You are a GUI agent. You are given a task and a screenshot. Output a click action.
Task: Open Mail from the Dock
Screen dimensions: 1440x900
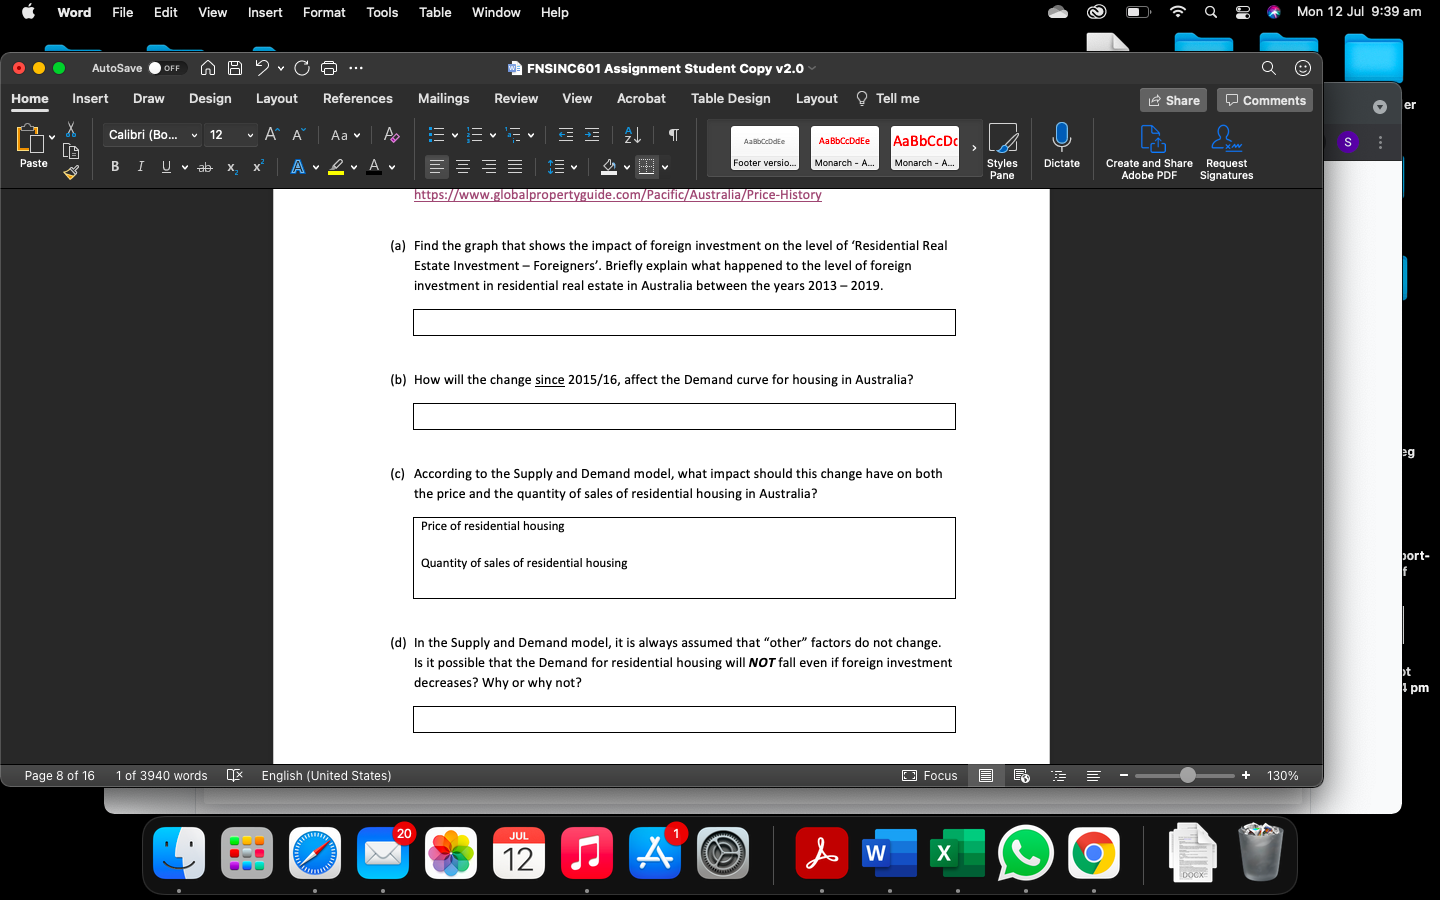(x=383, y=854)
